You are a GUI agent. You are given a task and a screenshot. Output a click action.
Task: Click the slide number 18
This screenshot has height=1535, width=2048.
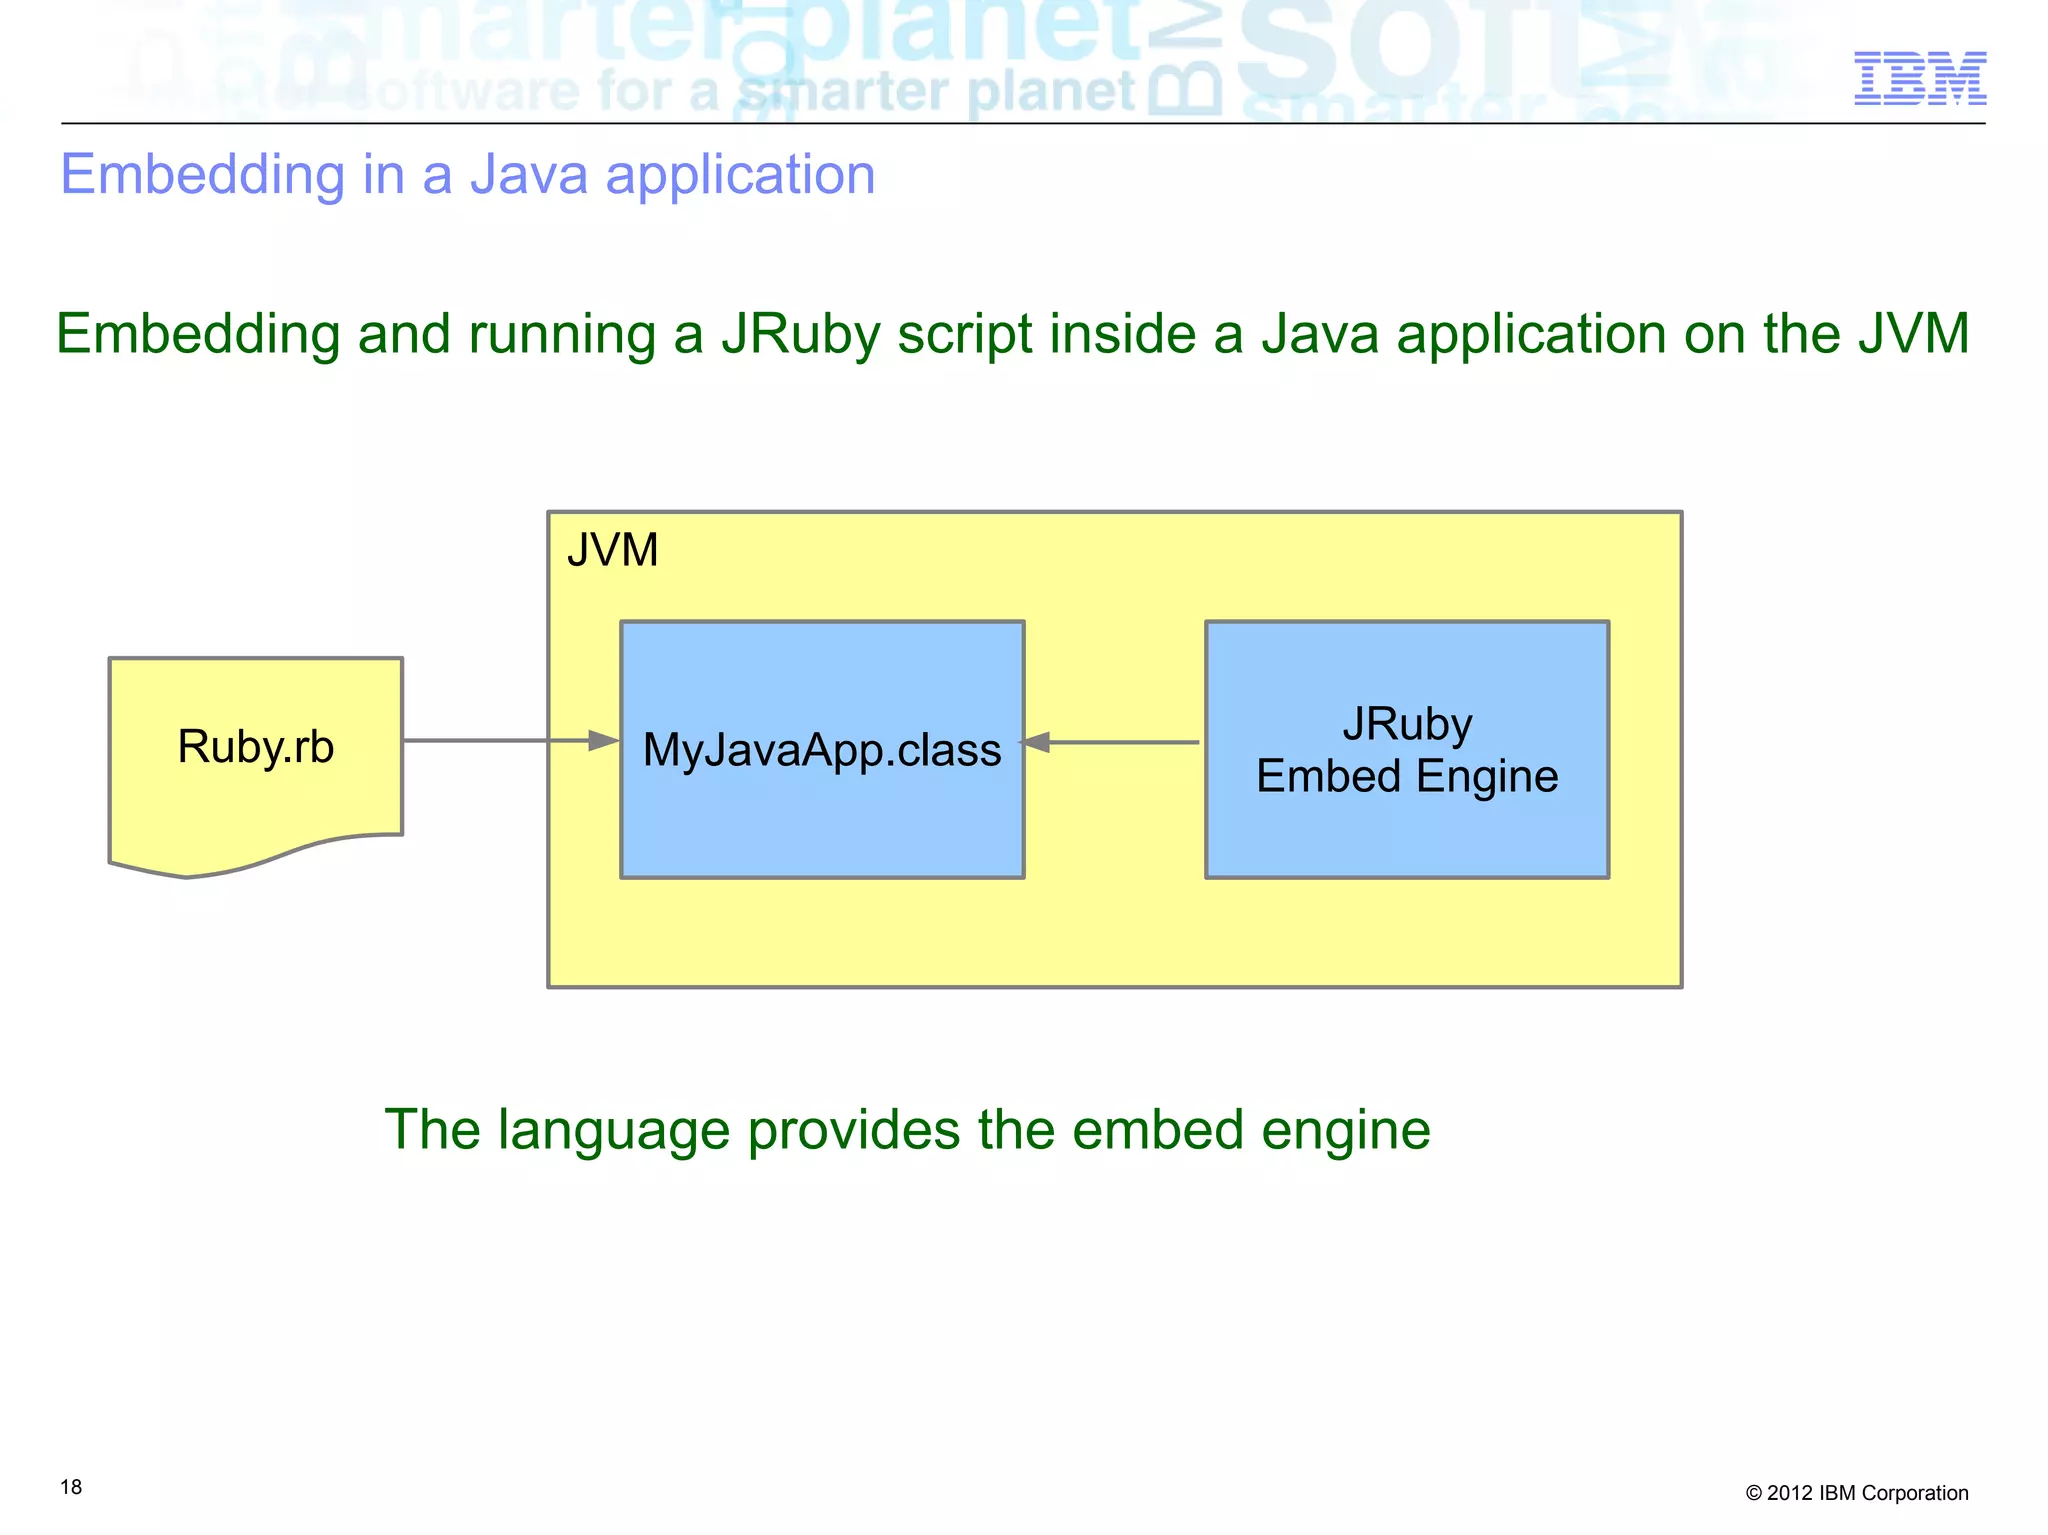(71, 1487)
